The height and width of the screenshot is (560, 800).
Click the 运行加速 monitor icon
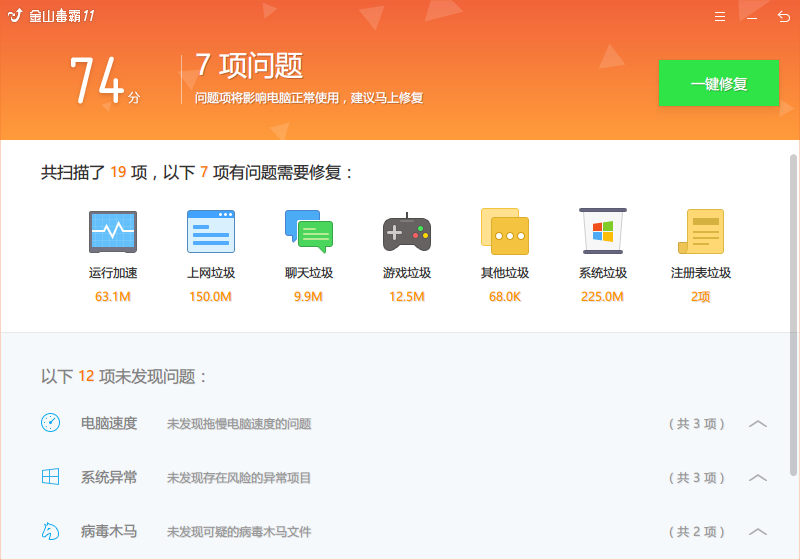[113, 232]
